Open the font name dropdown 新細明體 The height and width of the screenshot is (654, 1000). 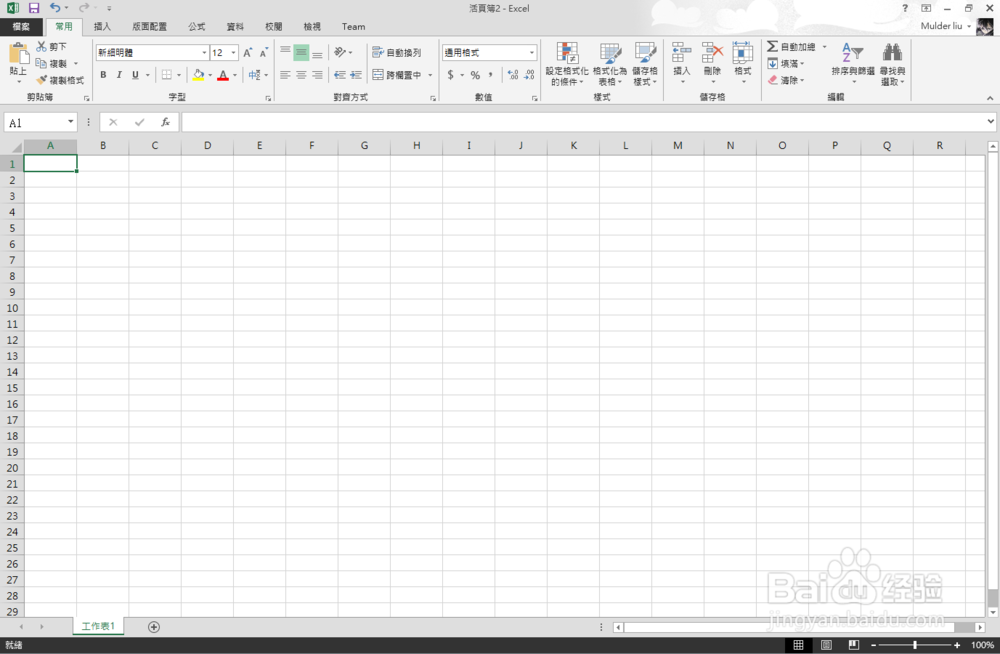click(x=204, y=52)
